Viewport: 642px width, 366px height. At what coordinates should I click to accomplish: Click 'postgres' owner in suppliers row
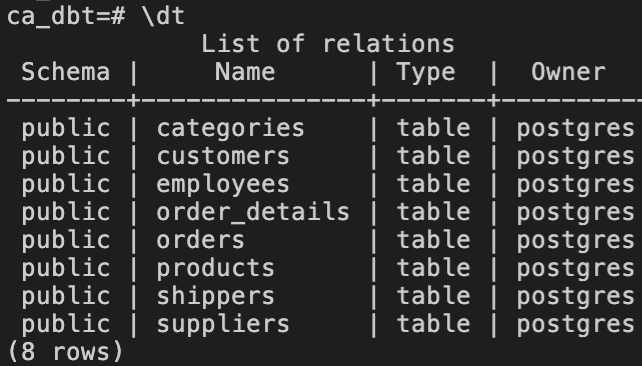click(x=576, y=325)
